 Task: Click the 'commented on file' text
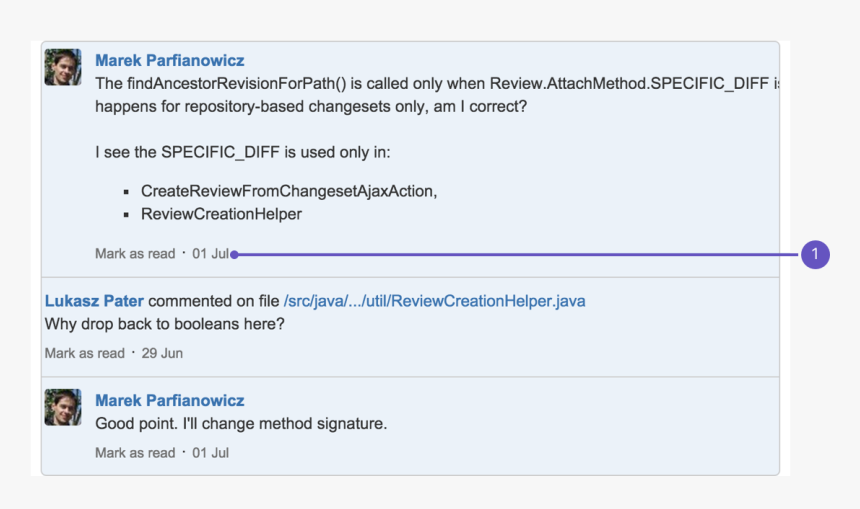click(x=215, y=301)
